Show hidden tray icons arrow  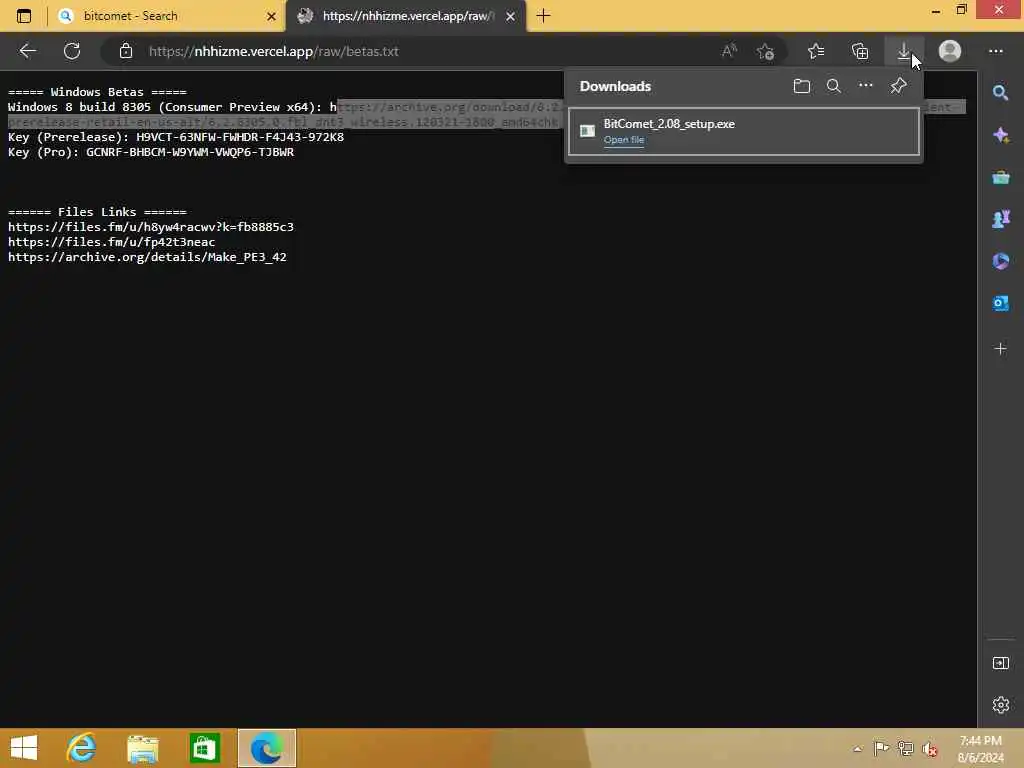(x=857, y=748)
